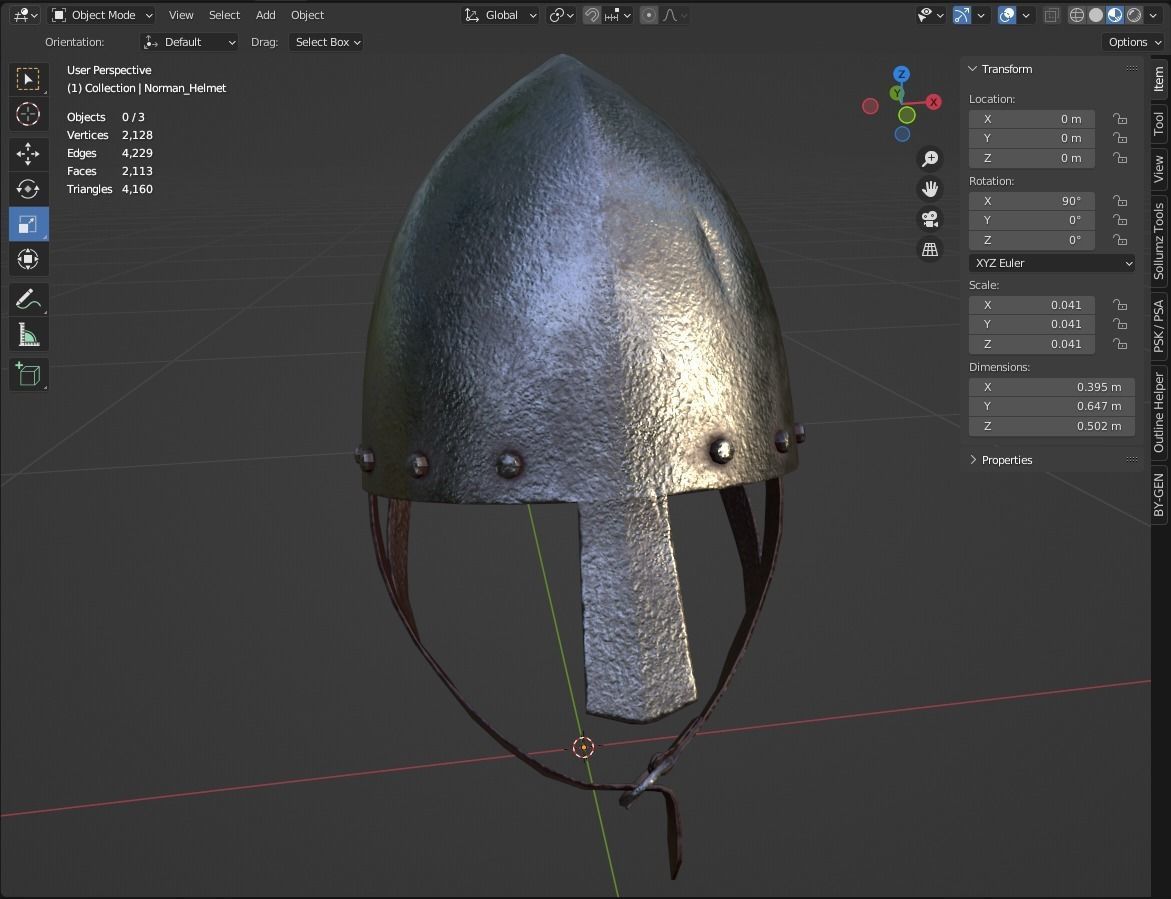Viewport: 1171px width, 899px height.
Task: Open Global transform orientation dropdown
Action: (500, 15)
